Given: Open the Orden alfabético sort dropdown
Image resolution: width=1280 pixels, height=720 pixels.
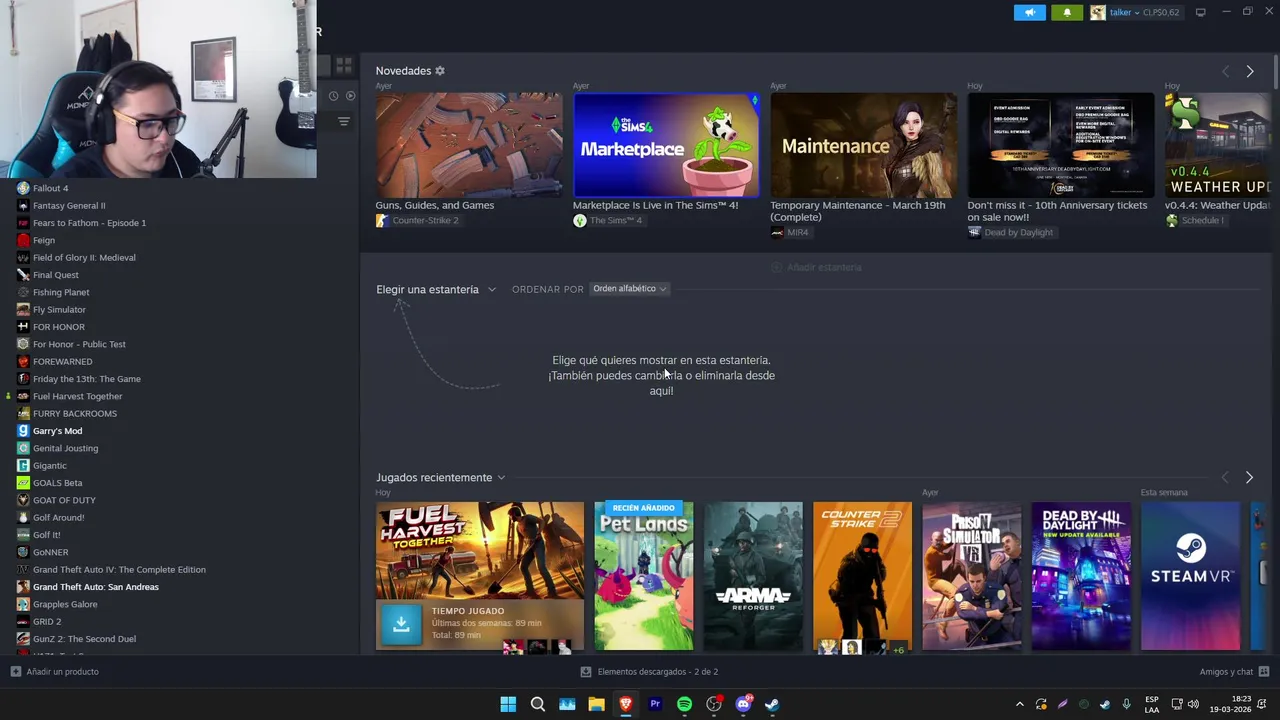Looking at the screenshot, I should click(x=629, y=289).
